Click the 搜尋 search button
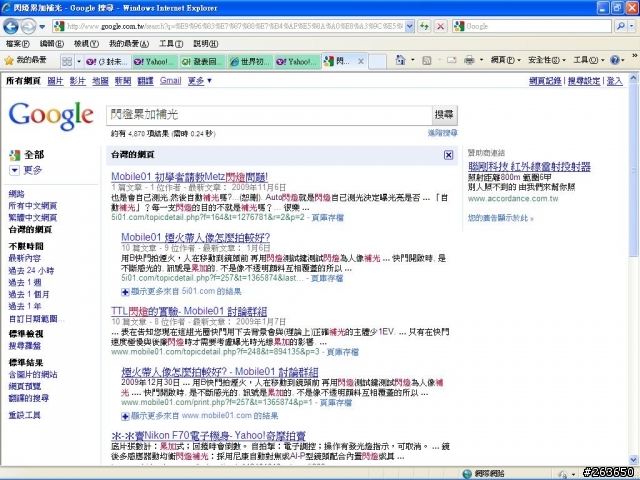The width and height of the screenshot is (640, 480). point(444,115)
